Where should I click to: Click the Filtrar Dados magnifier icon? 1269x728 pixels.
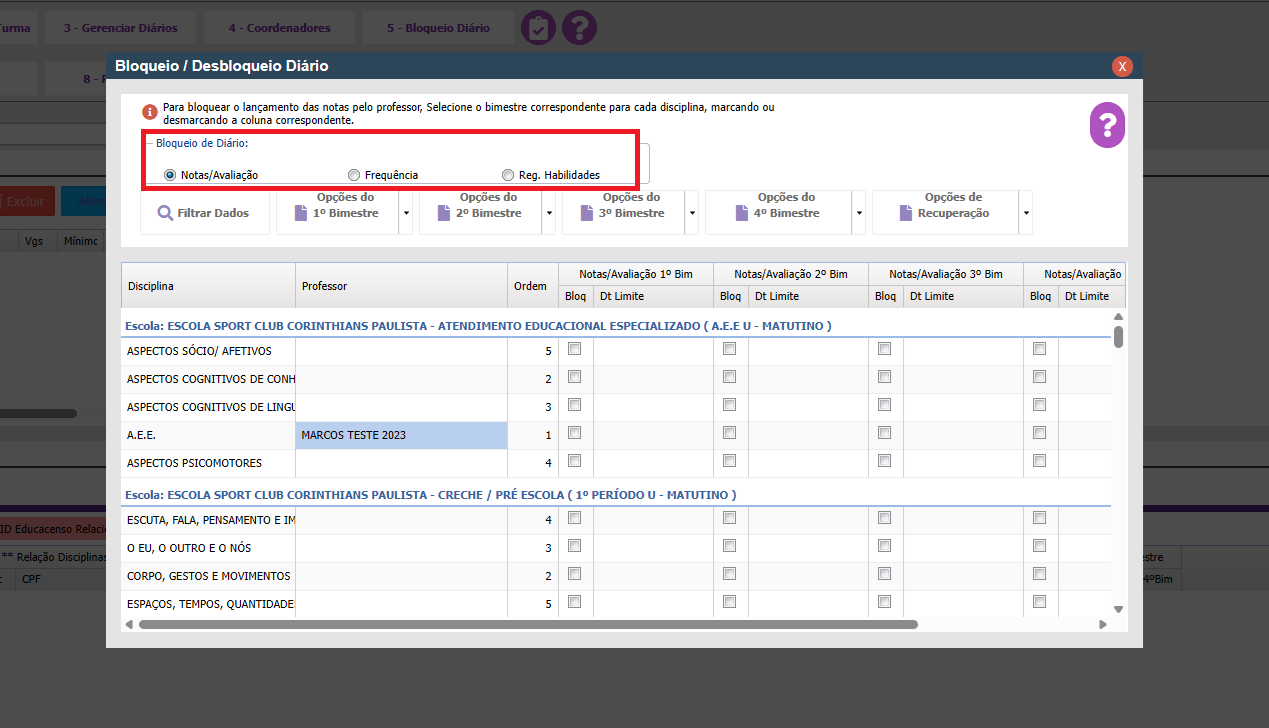pos(166,213)
